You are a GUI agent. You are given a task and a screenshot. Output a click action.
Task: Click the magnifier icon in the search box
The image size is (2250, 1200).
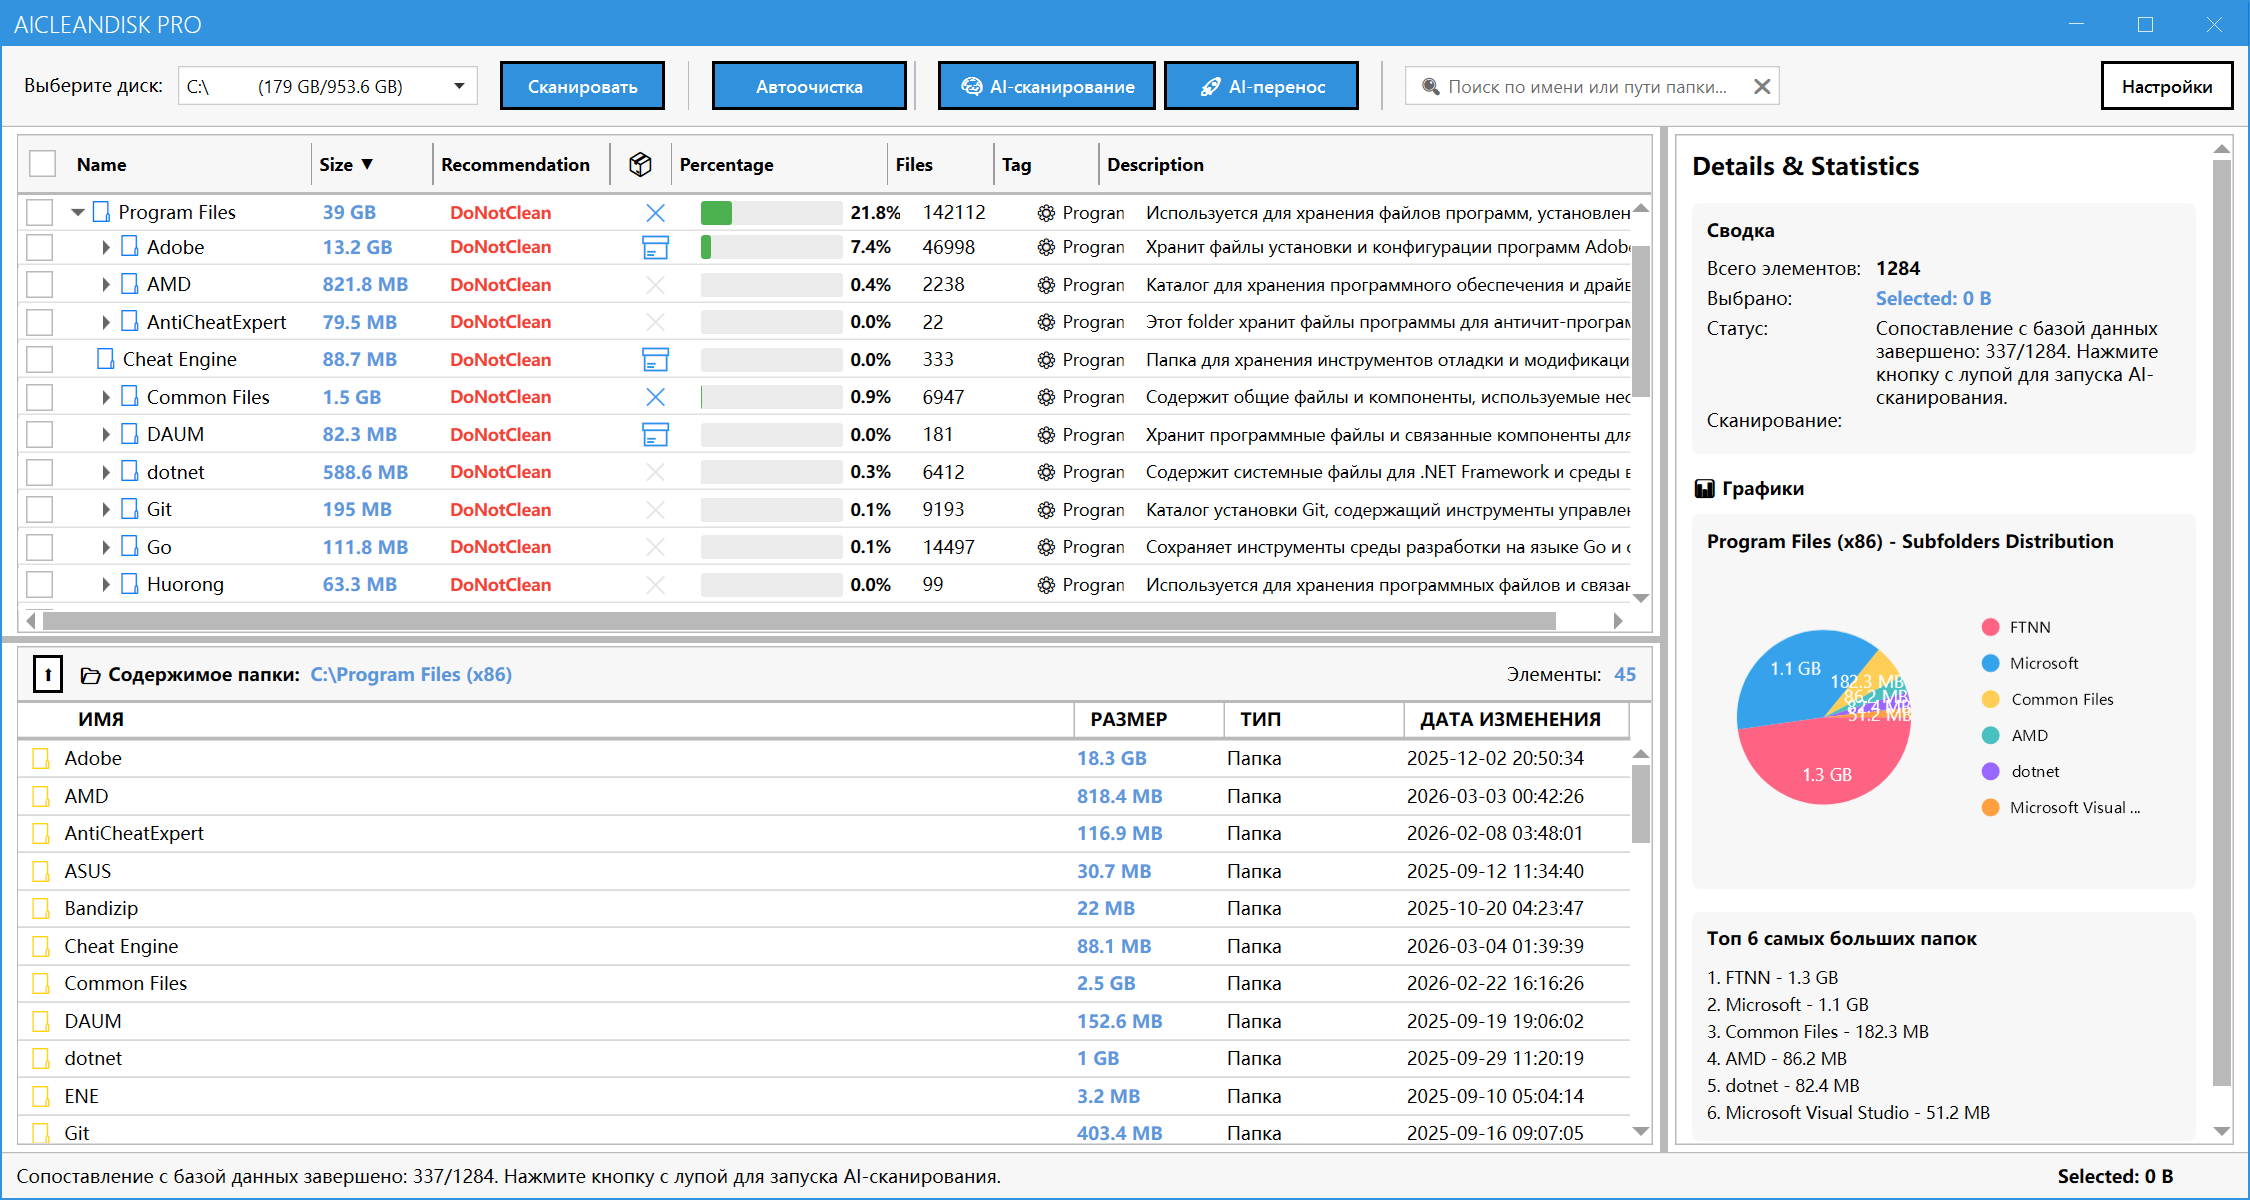(1432, 86)
